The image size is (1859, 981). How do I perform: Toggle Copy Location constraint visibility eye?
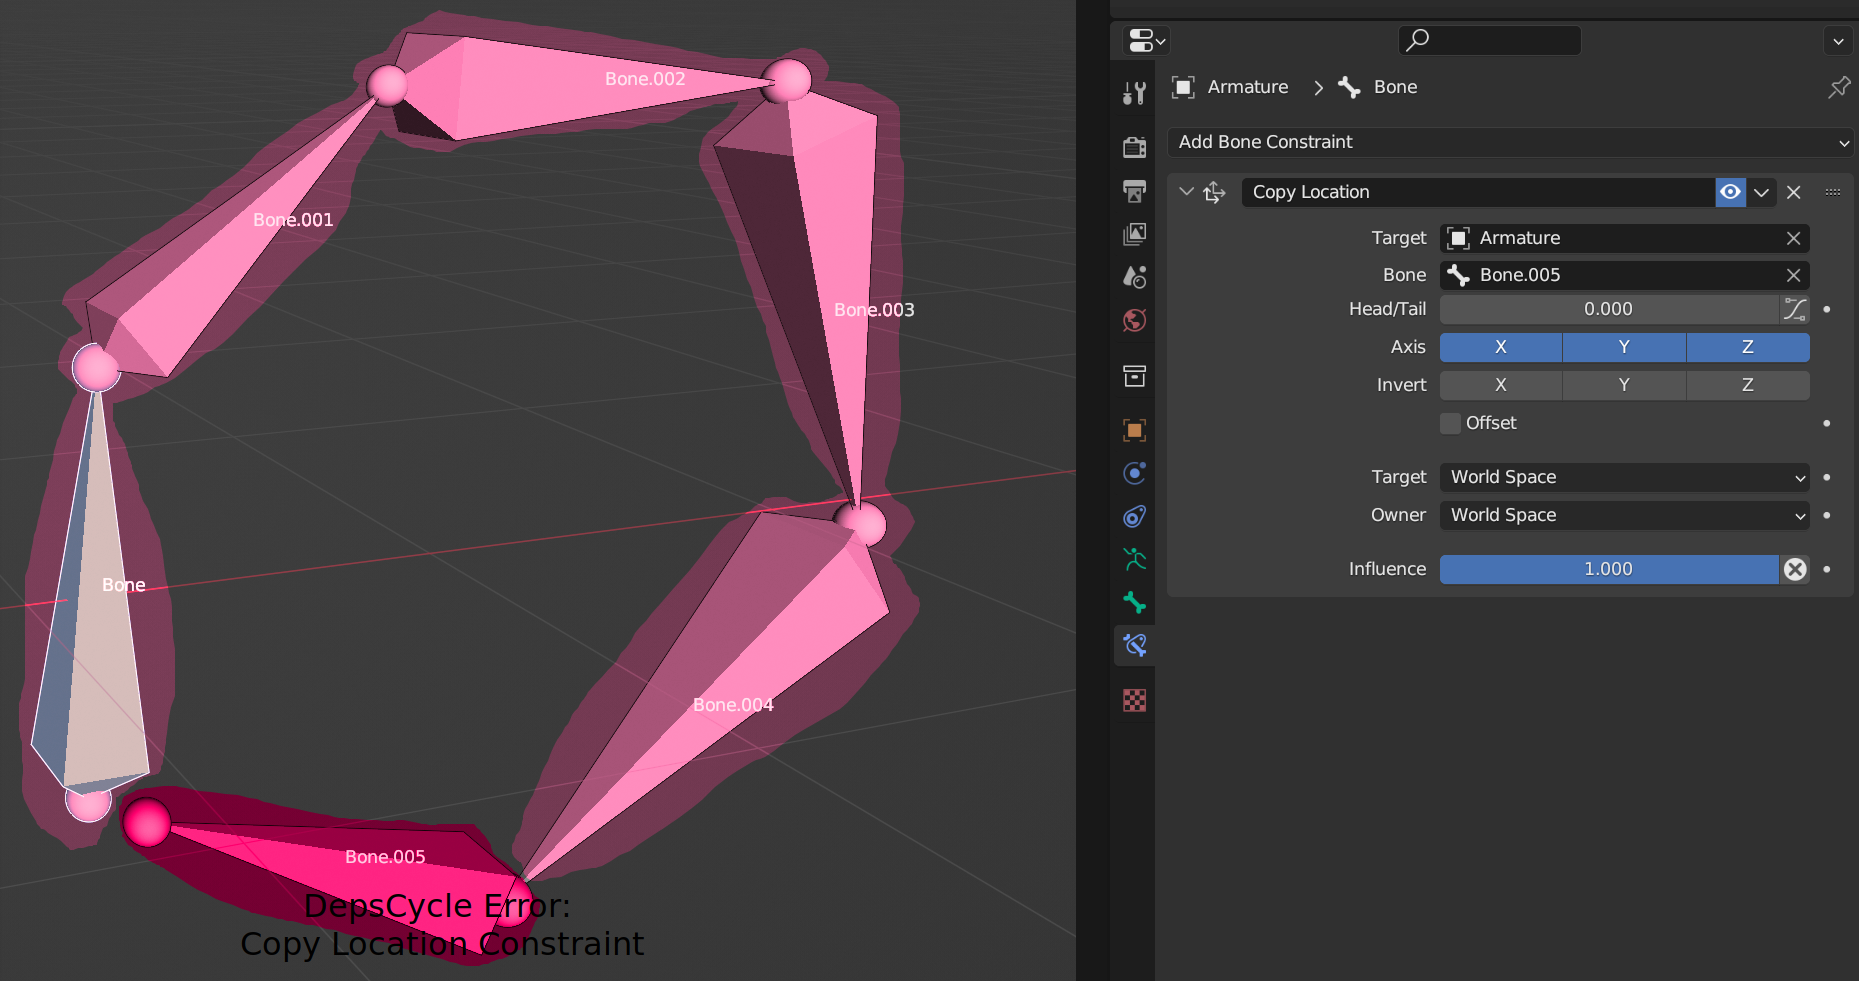point(1730,192)
